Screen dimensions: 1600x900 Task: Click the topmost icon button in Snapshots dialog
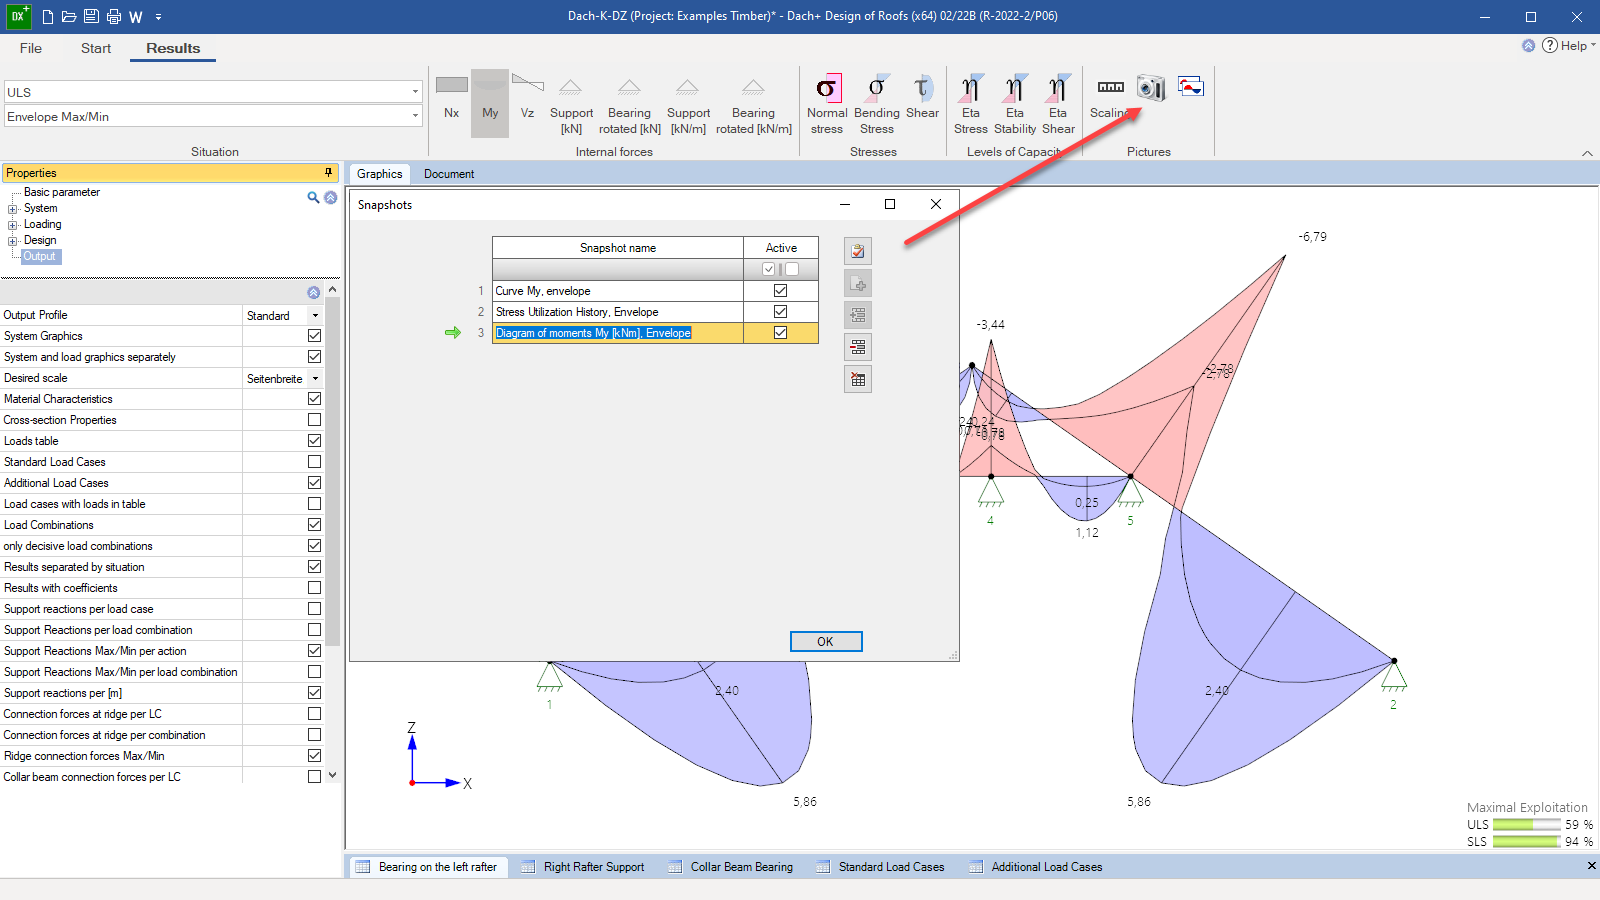tap(858, 251)
